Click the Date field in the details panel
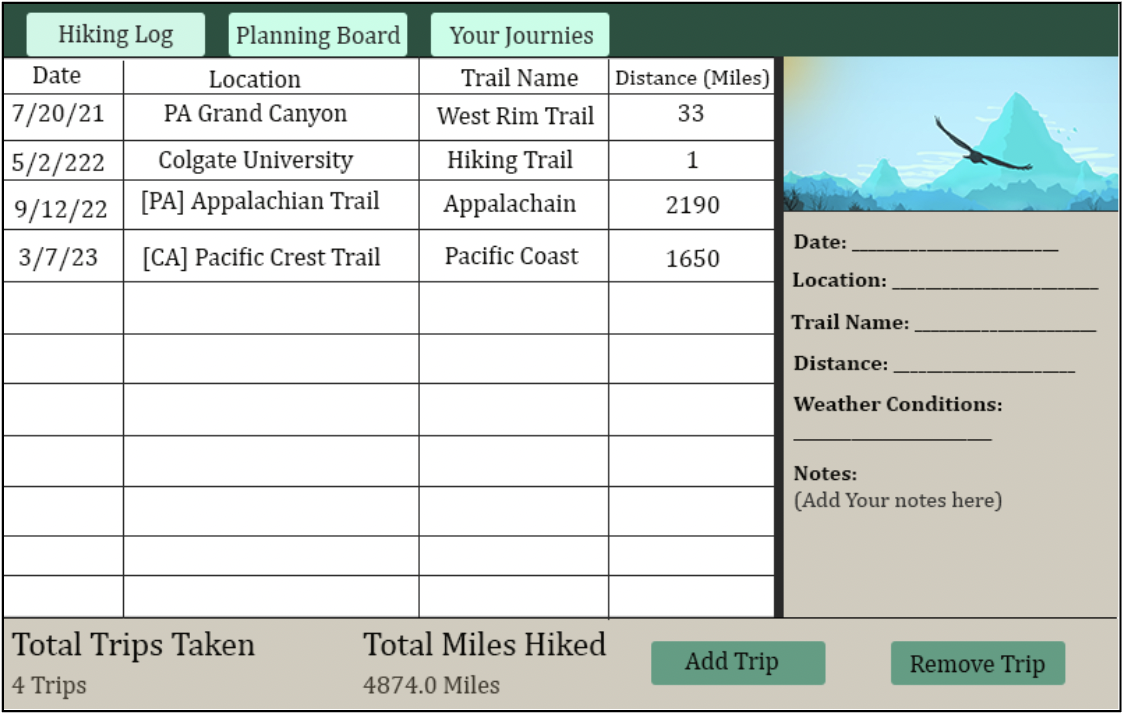Viewport: 1124px width, 716px height. coord(900,240)
